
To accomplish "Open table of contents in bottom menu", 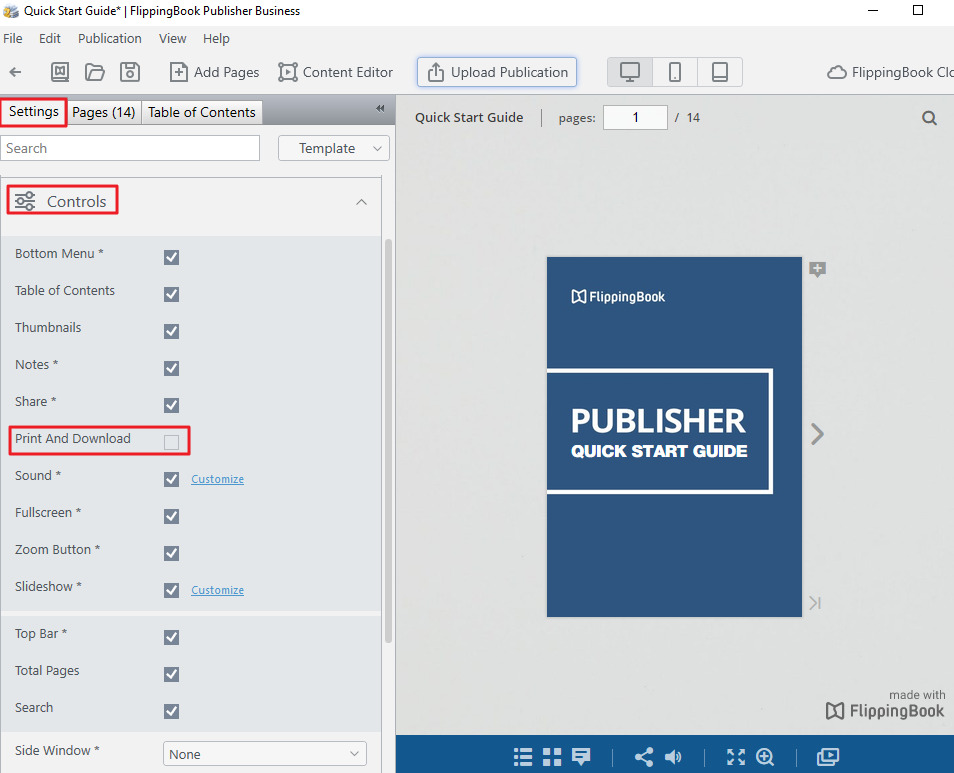I will (523, 757).
